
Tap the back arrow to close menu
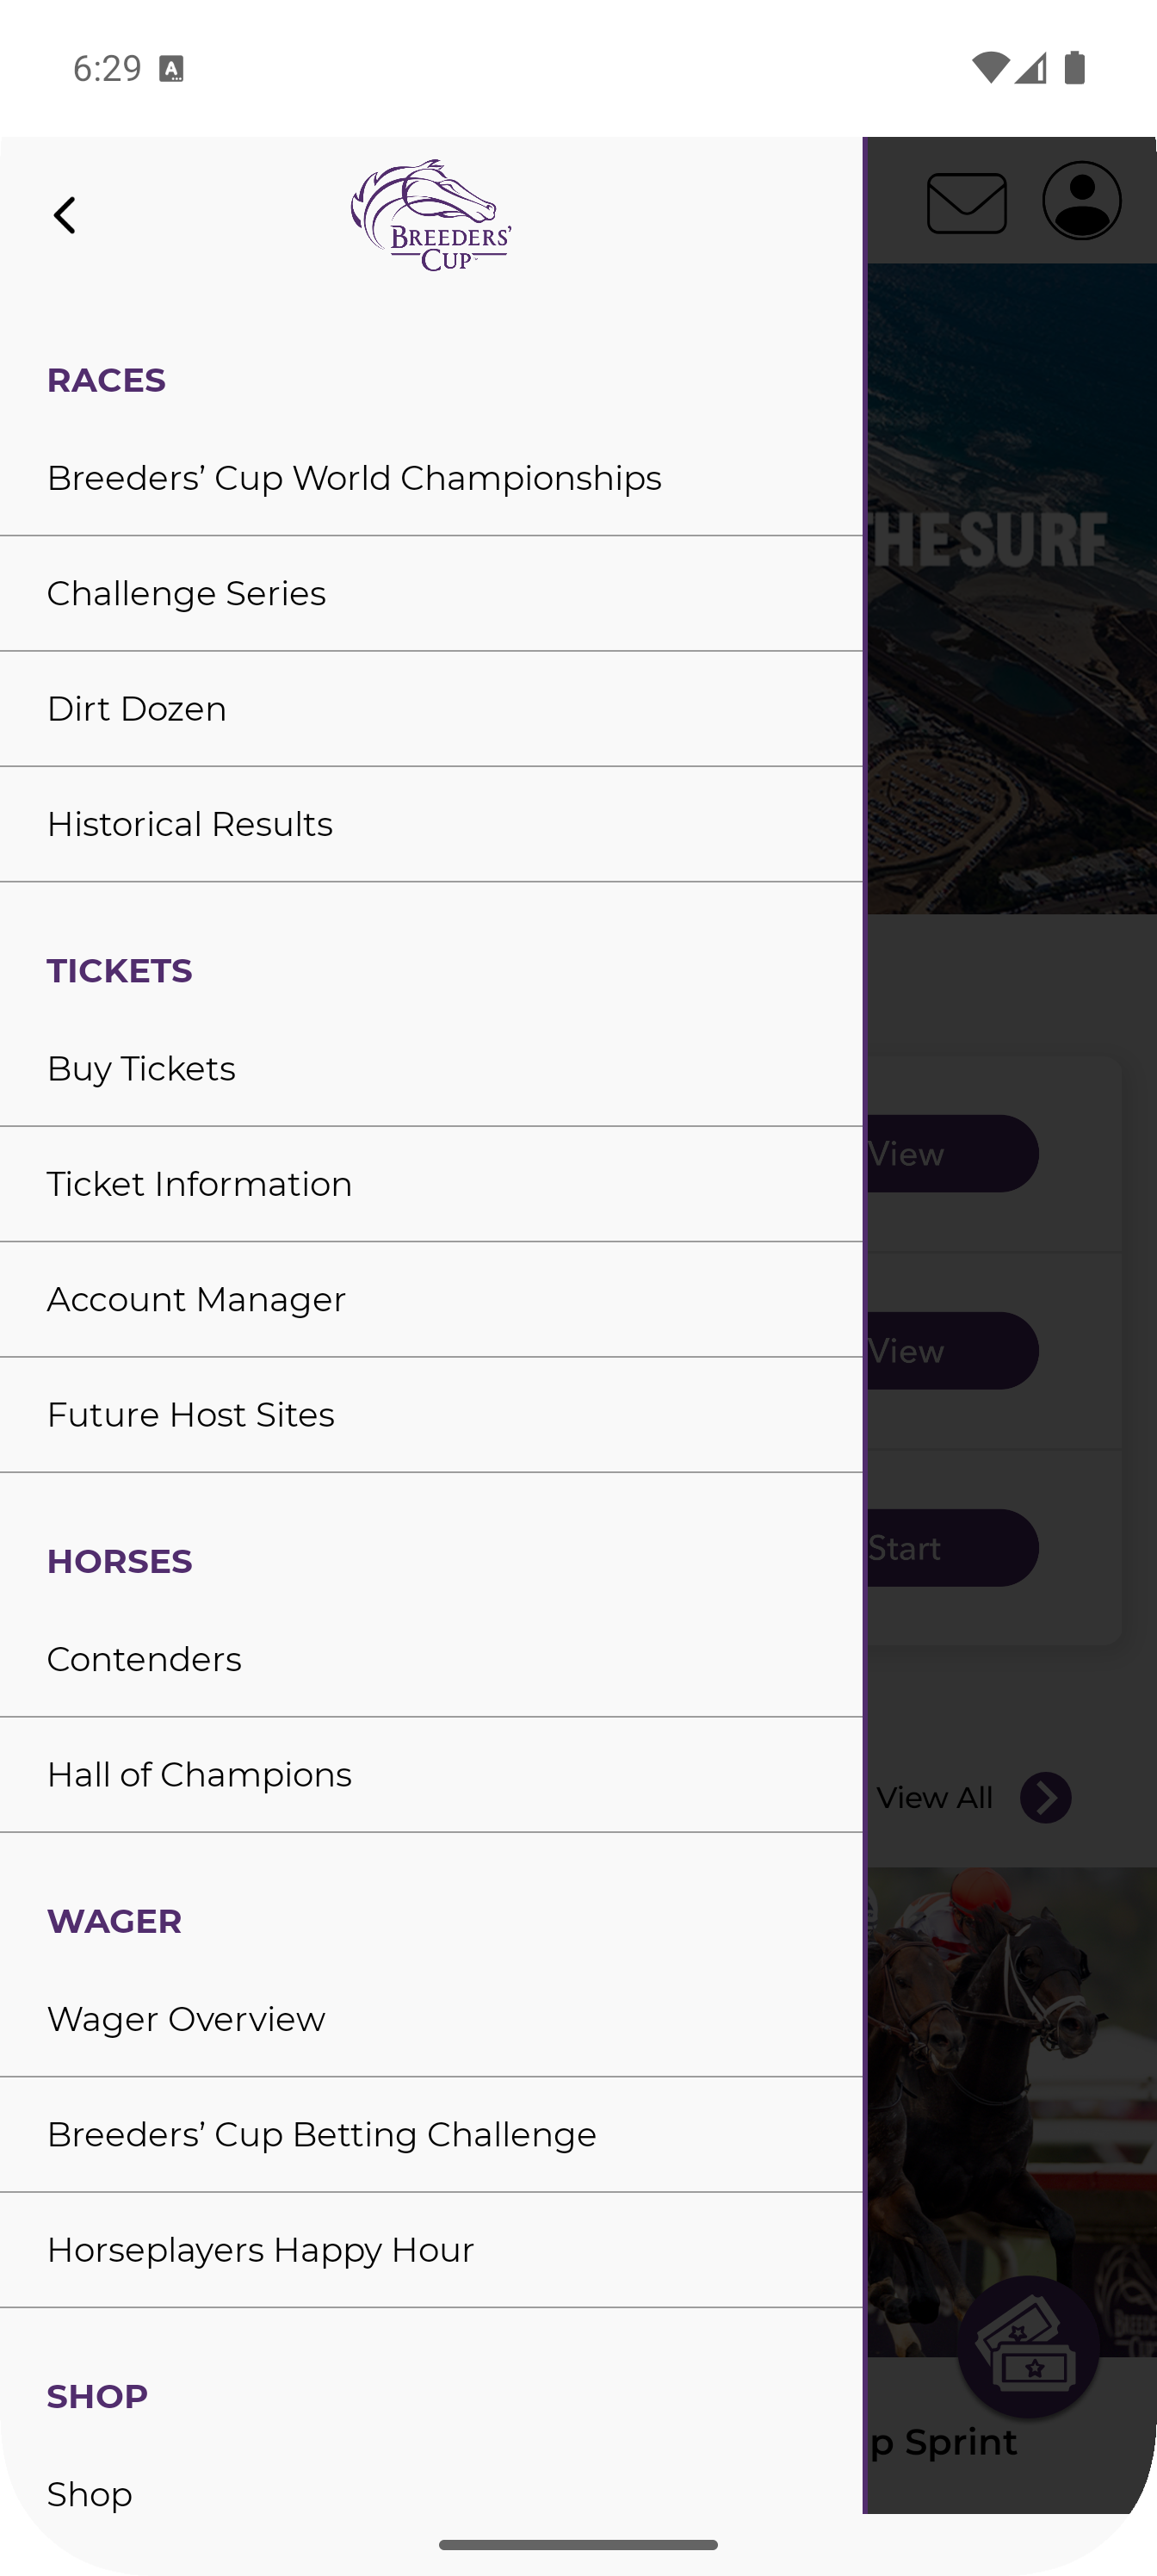[65, 215]
